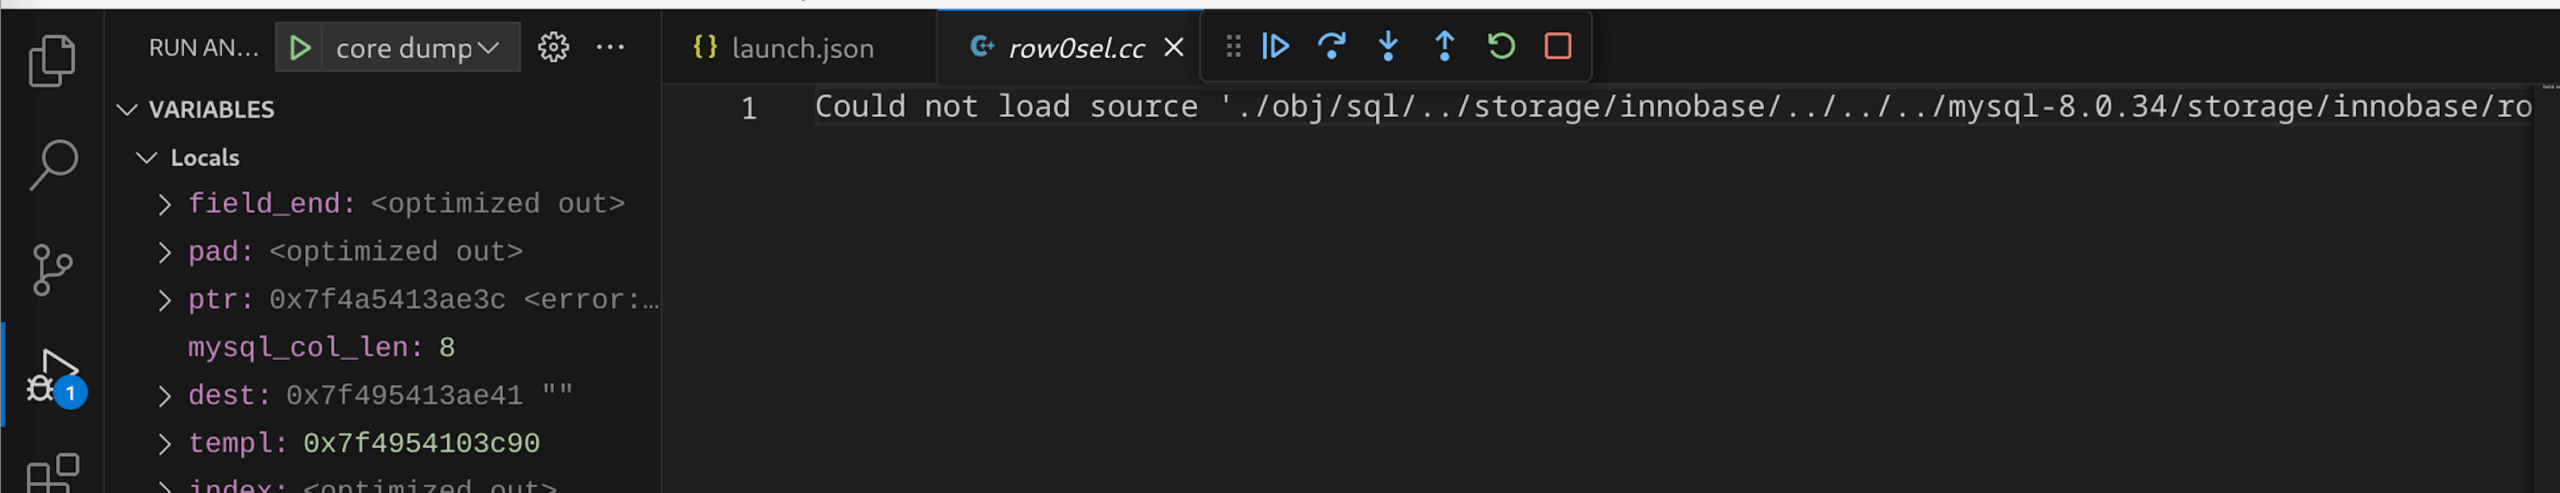Click the Step Into debug icon

pos(1388,46)
